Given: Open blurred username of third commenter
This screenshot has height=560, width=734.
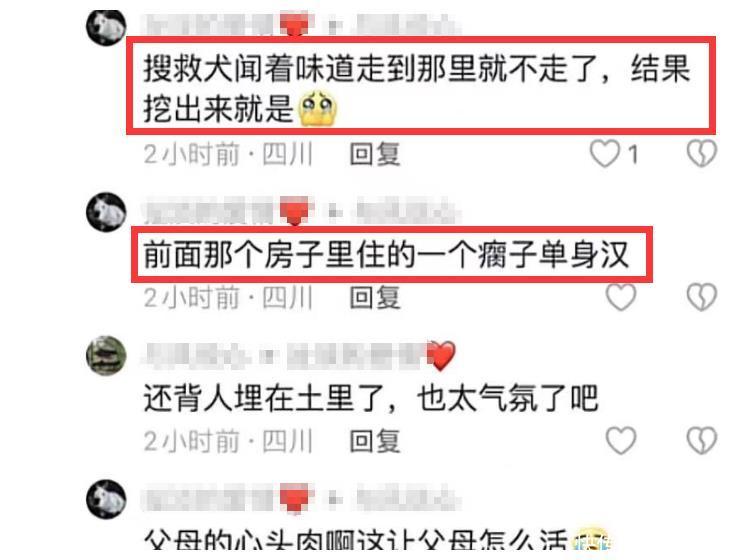Looking at the screenshot, I should point(283,355).
